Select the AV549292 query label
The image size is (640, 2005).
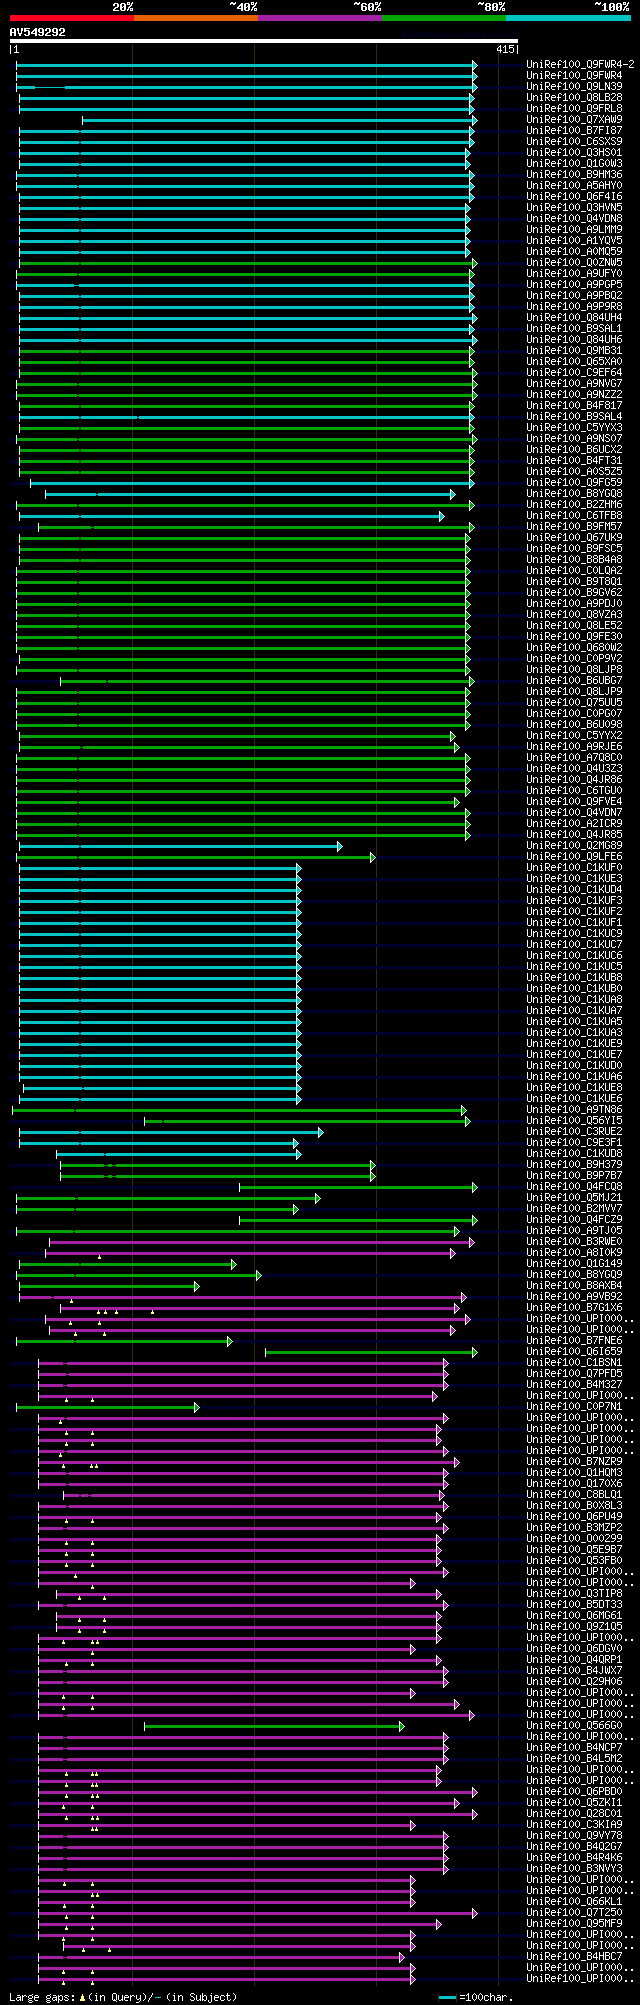coord(38,32)
